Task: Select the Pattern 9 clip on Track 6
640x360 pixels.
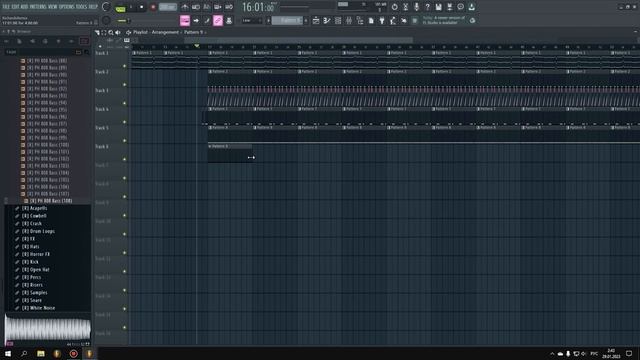Action: 230,153
